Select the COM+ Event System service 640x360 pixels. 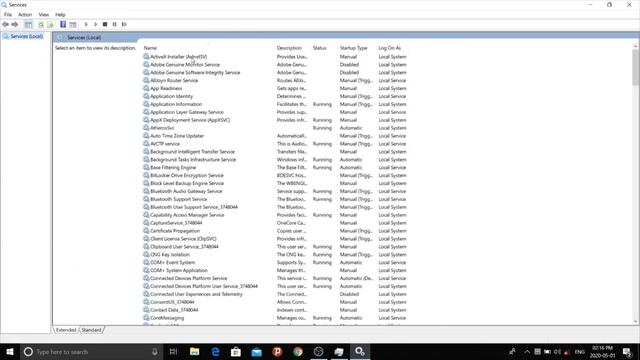173,262
